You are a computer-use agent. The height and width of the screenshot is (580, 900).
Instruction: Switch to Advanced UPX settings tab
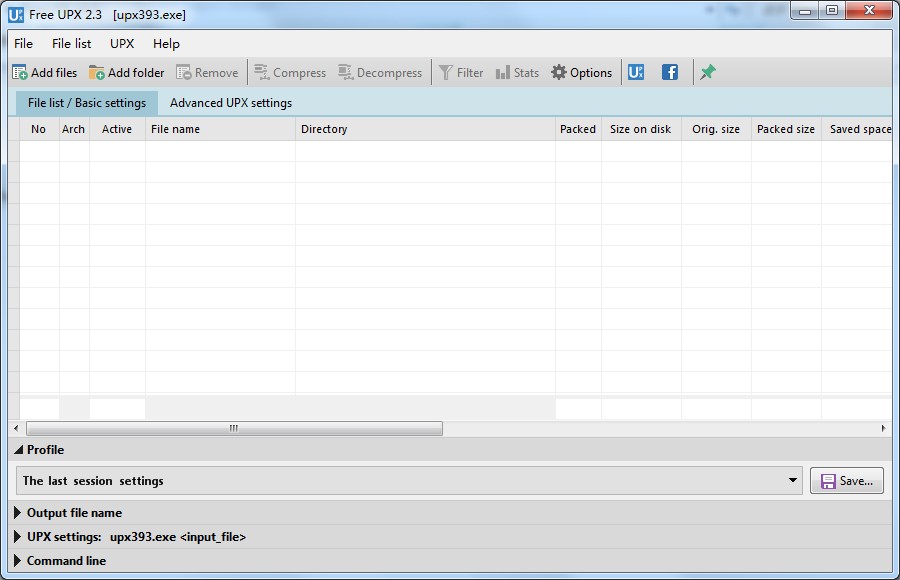point(231,103)
